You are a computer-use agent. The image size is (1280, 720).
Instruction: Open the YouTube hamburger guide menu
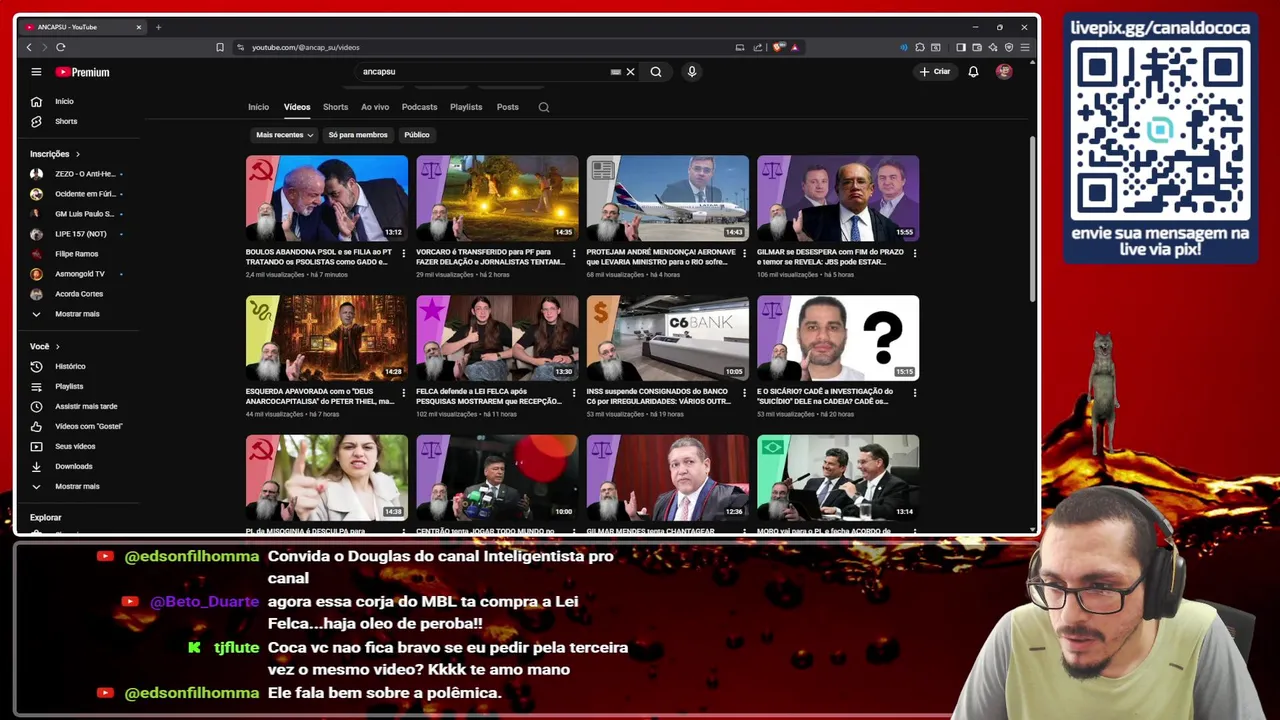(36, 72)
